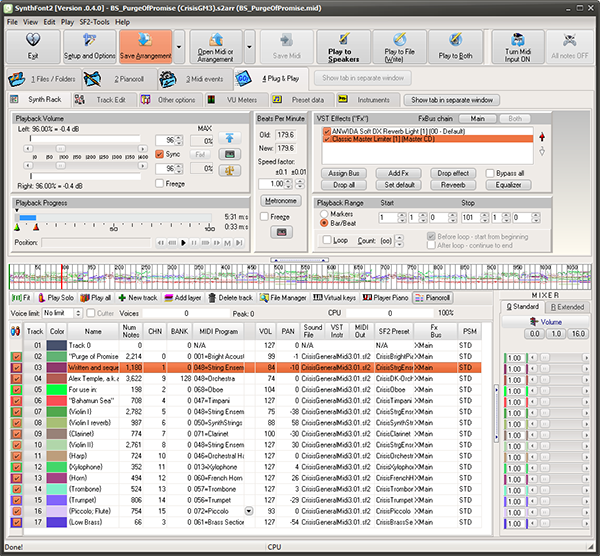
Task: Click the Add Fx button
Action: [x=398, y=173]
